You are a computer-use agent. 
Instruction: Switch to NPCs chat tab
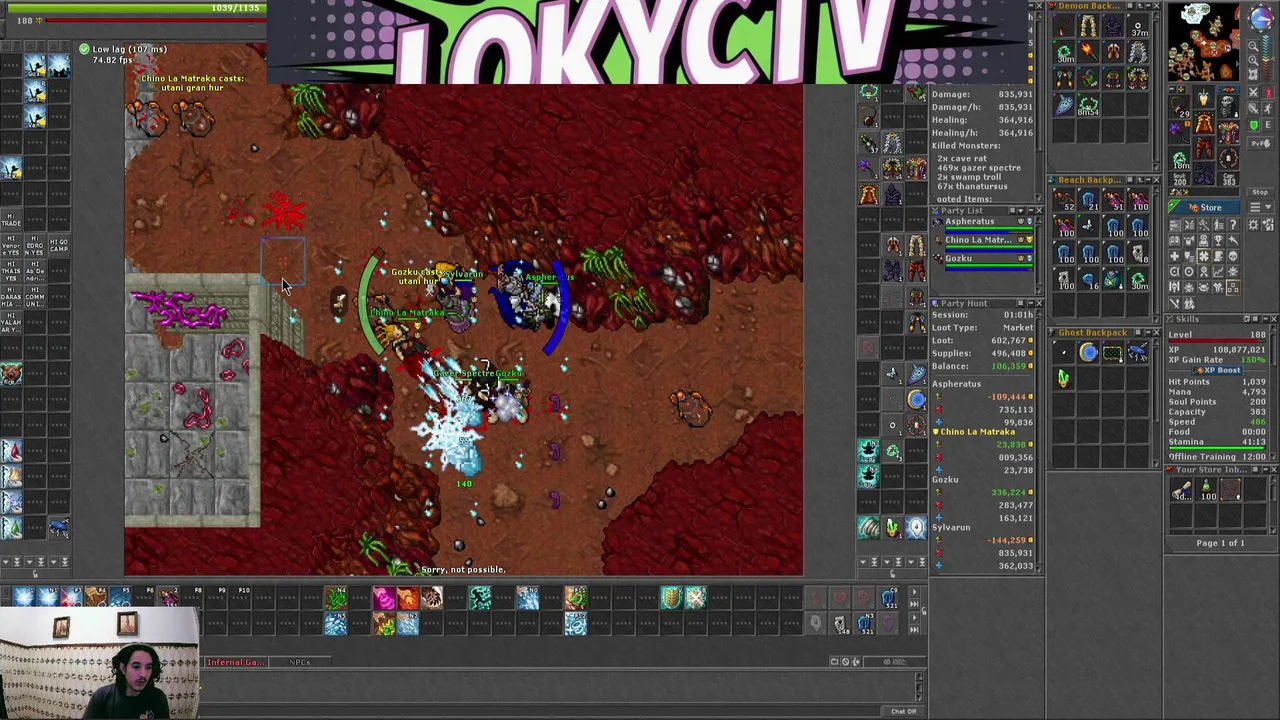(299, 662)
